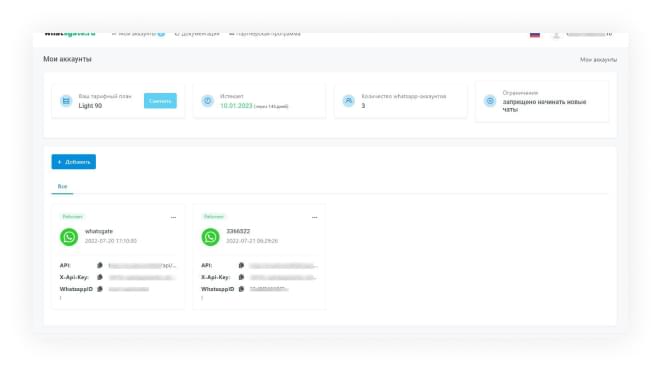Click the WhatsApp logo on whatsgate card

tap(69, 237)
